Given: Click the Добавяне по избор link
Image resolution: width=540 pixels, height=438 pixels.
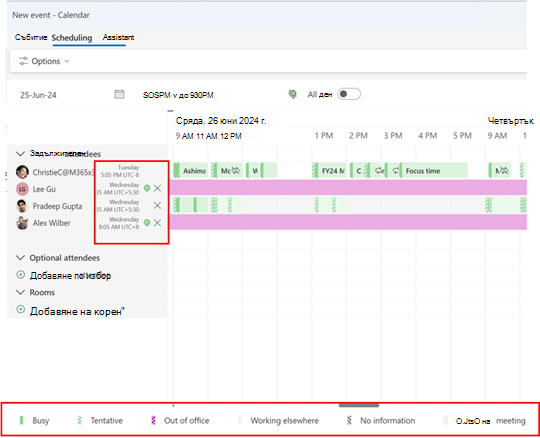Looking at the screenshot, I should click(70, 275).
